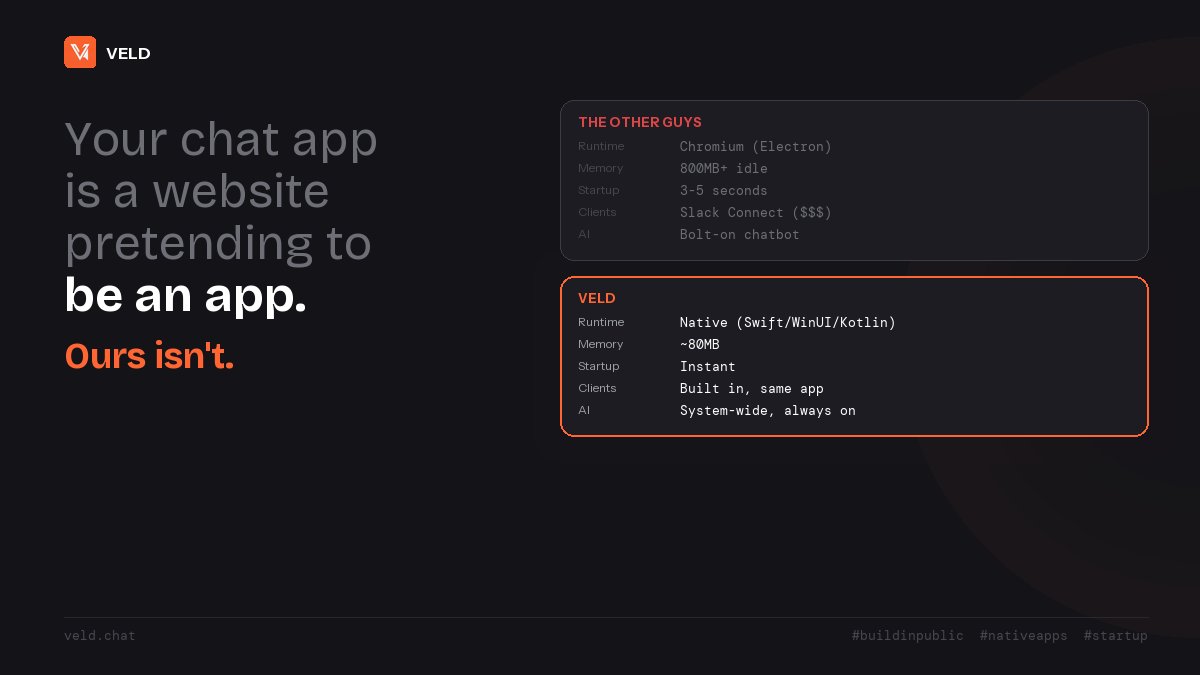Image resolution: width=1200 pixels, height=675 pixels.
Task: Click AI label in Other Guys card
Action: (584, 234)
